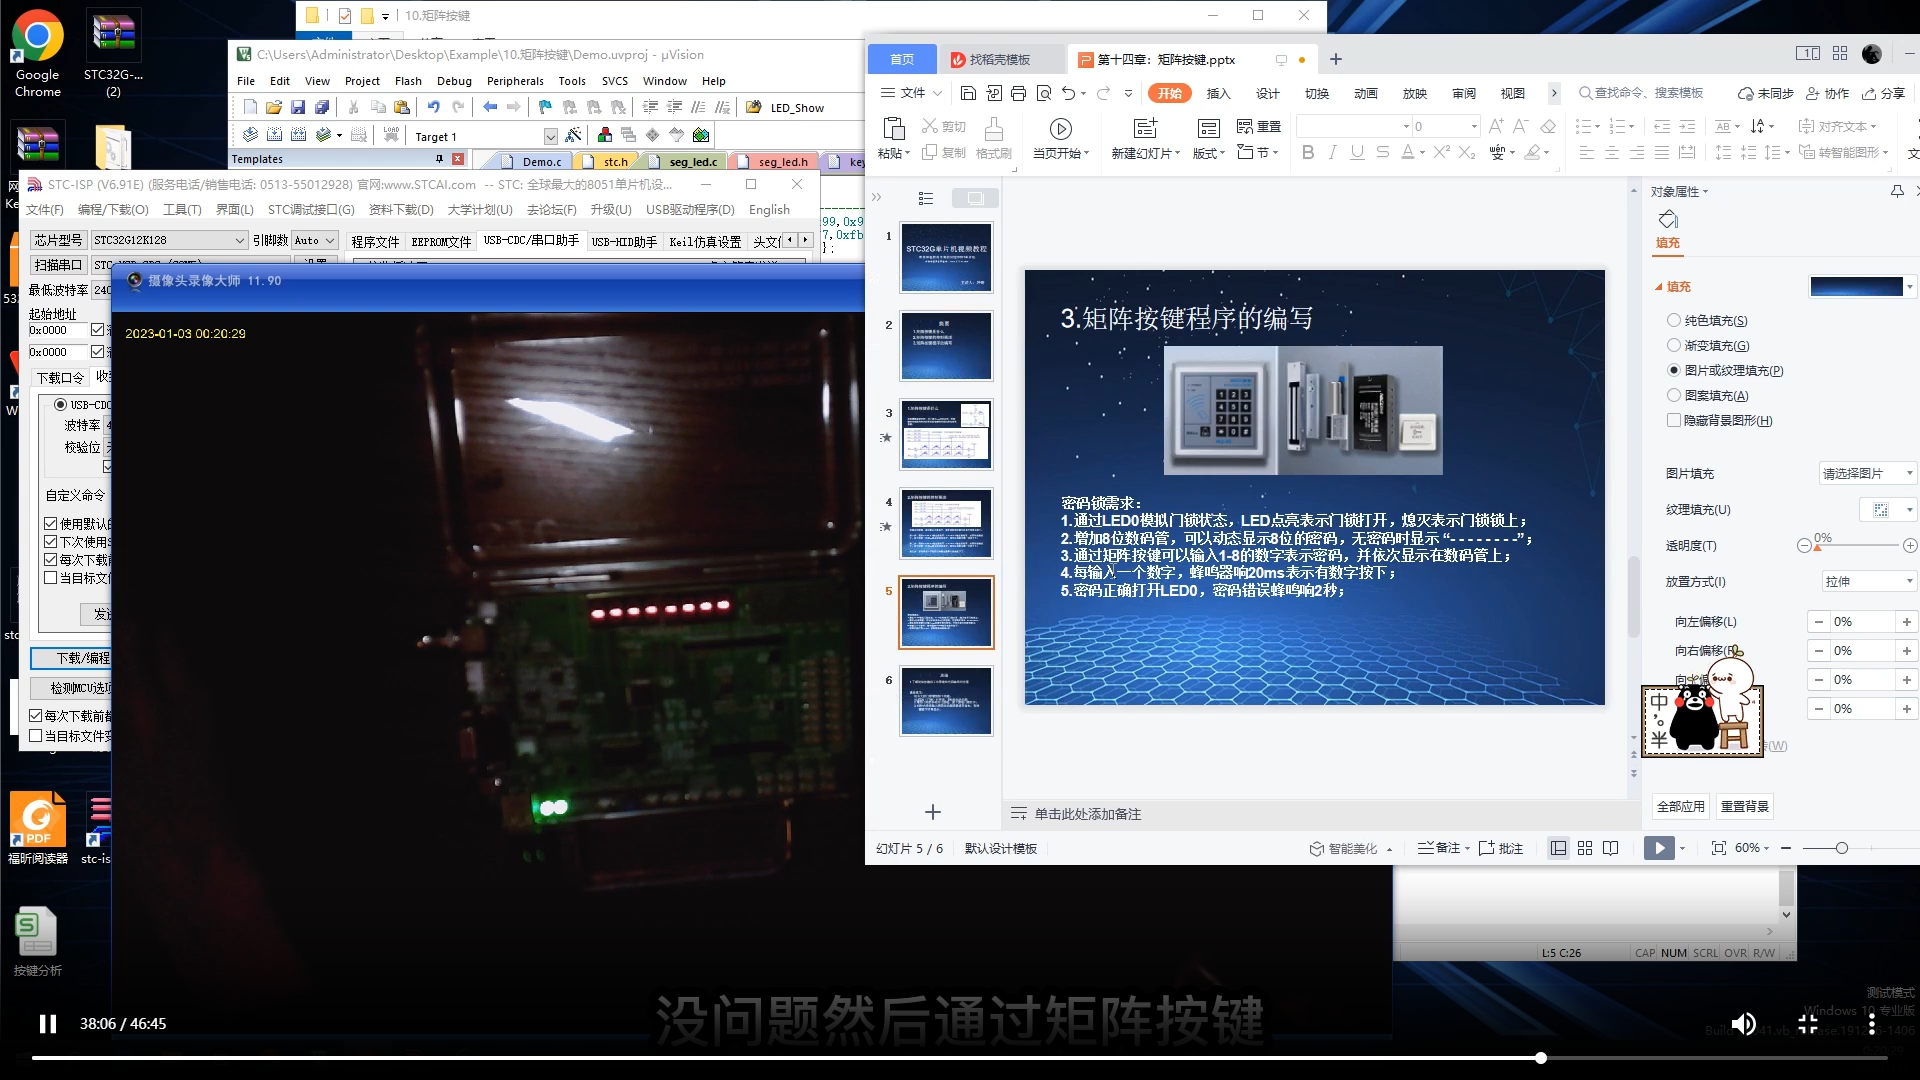Open 编程/下载 menu in STC-ISP
This screenshot has width=1920, height=1080.
pyautogui.click(x=113, y=209)
